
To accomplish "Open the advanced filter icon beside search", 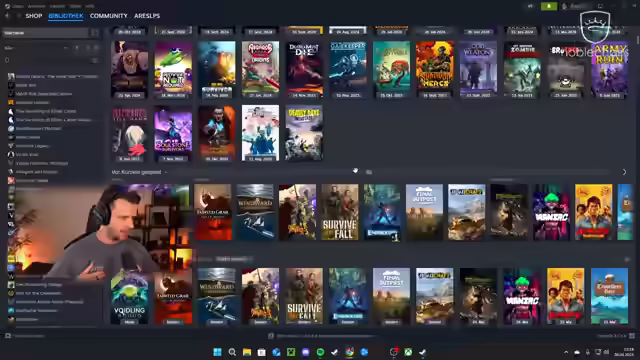I will [95, 60].
